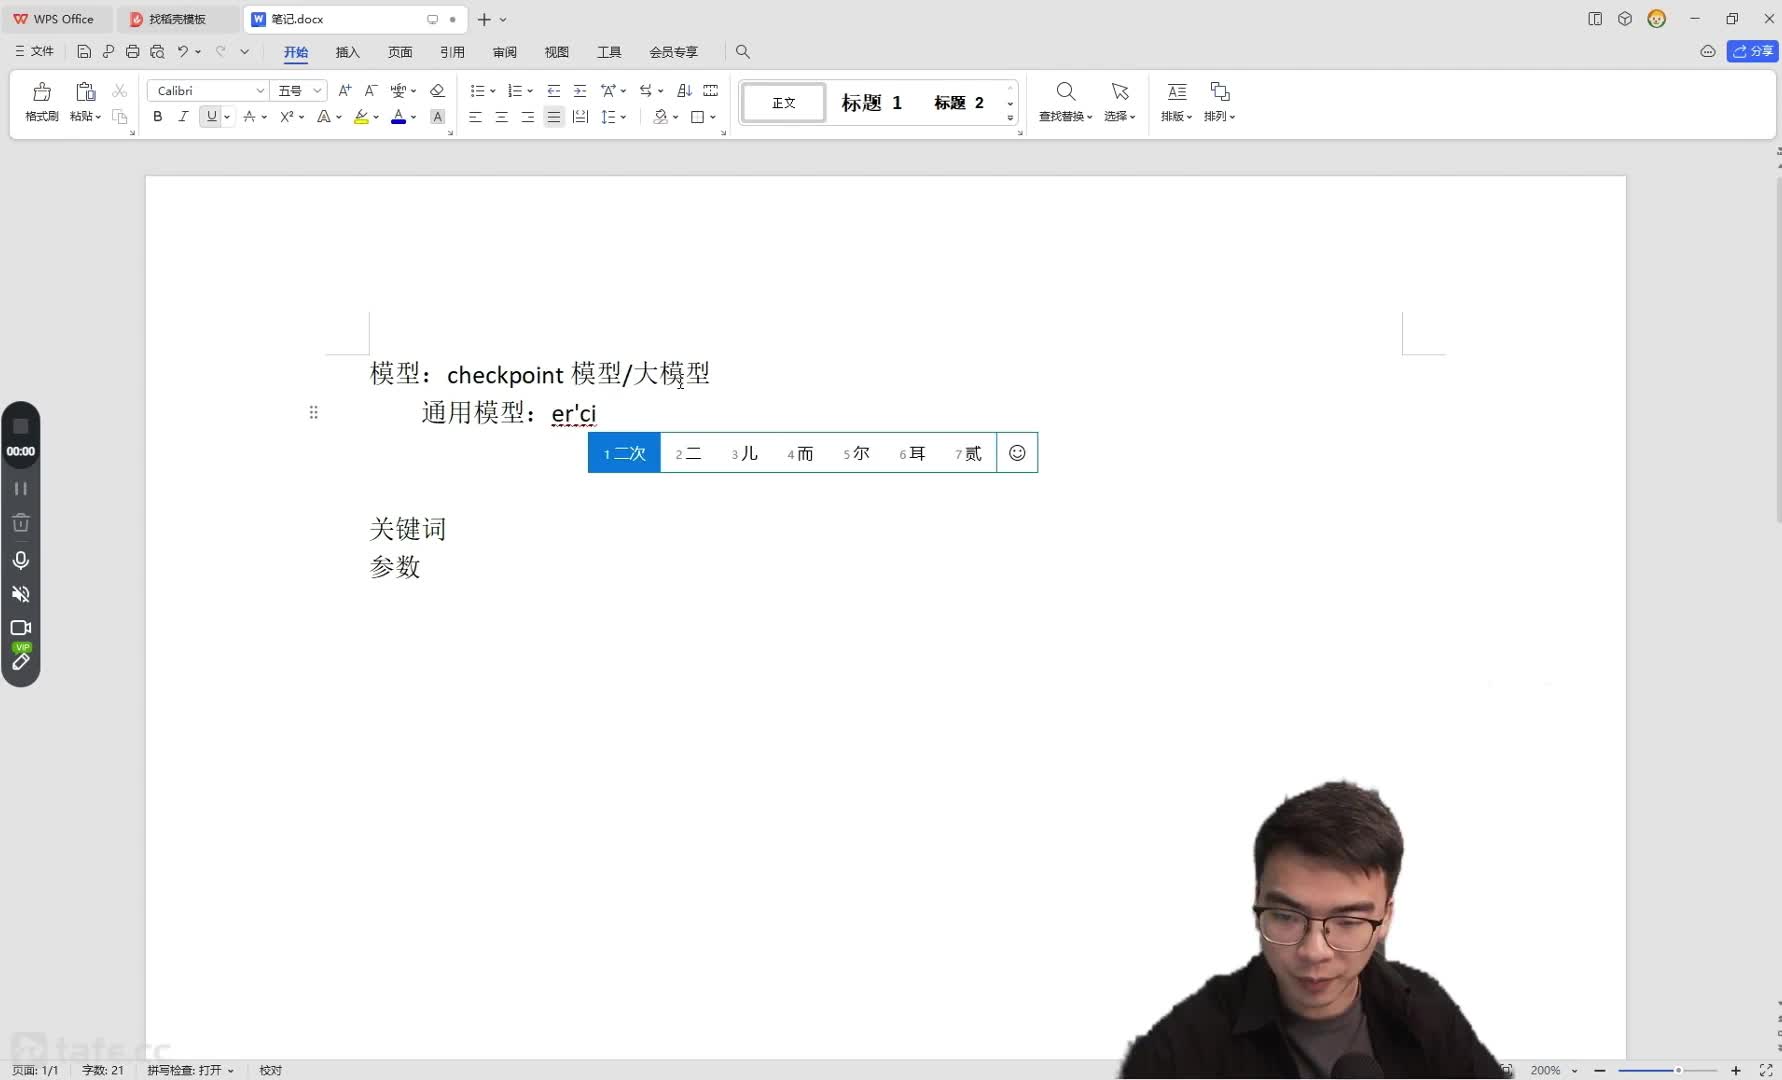Decrease font size with A- icon
The width and height of the screenshot is (1782, 1080).
[371, 90]
